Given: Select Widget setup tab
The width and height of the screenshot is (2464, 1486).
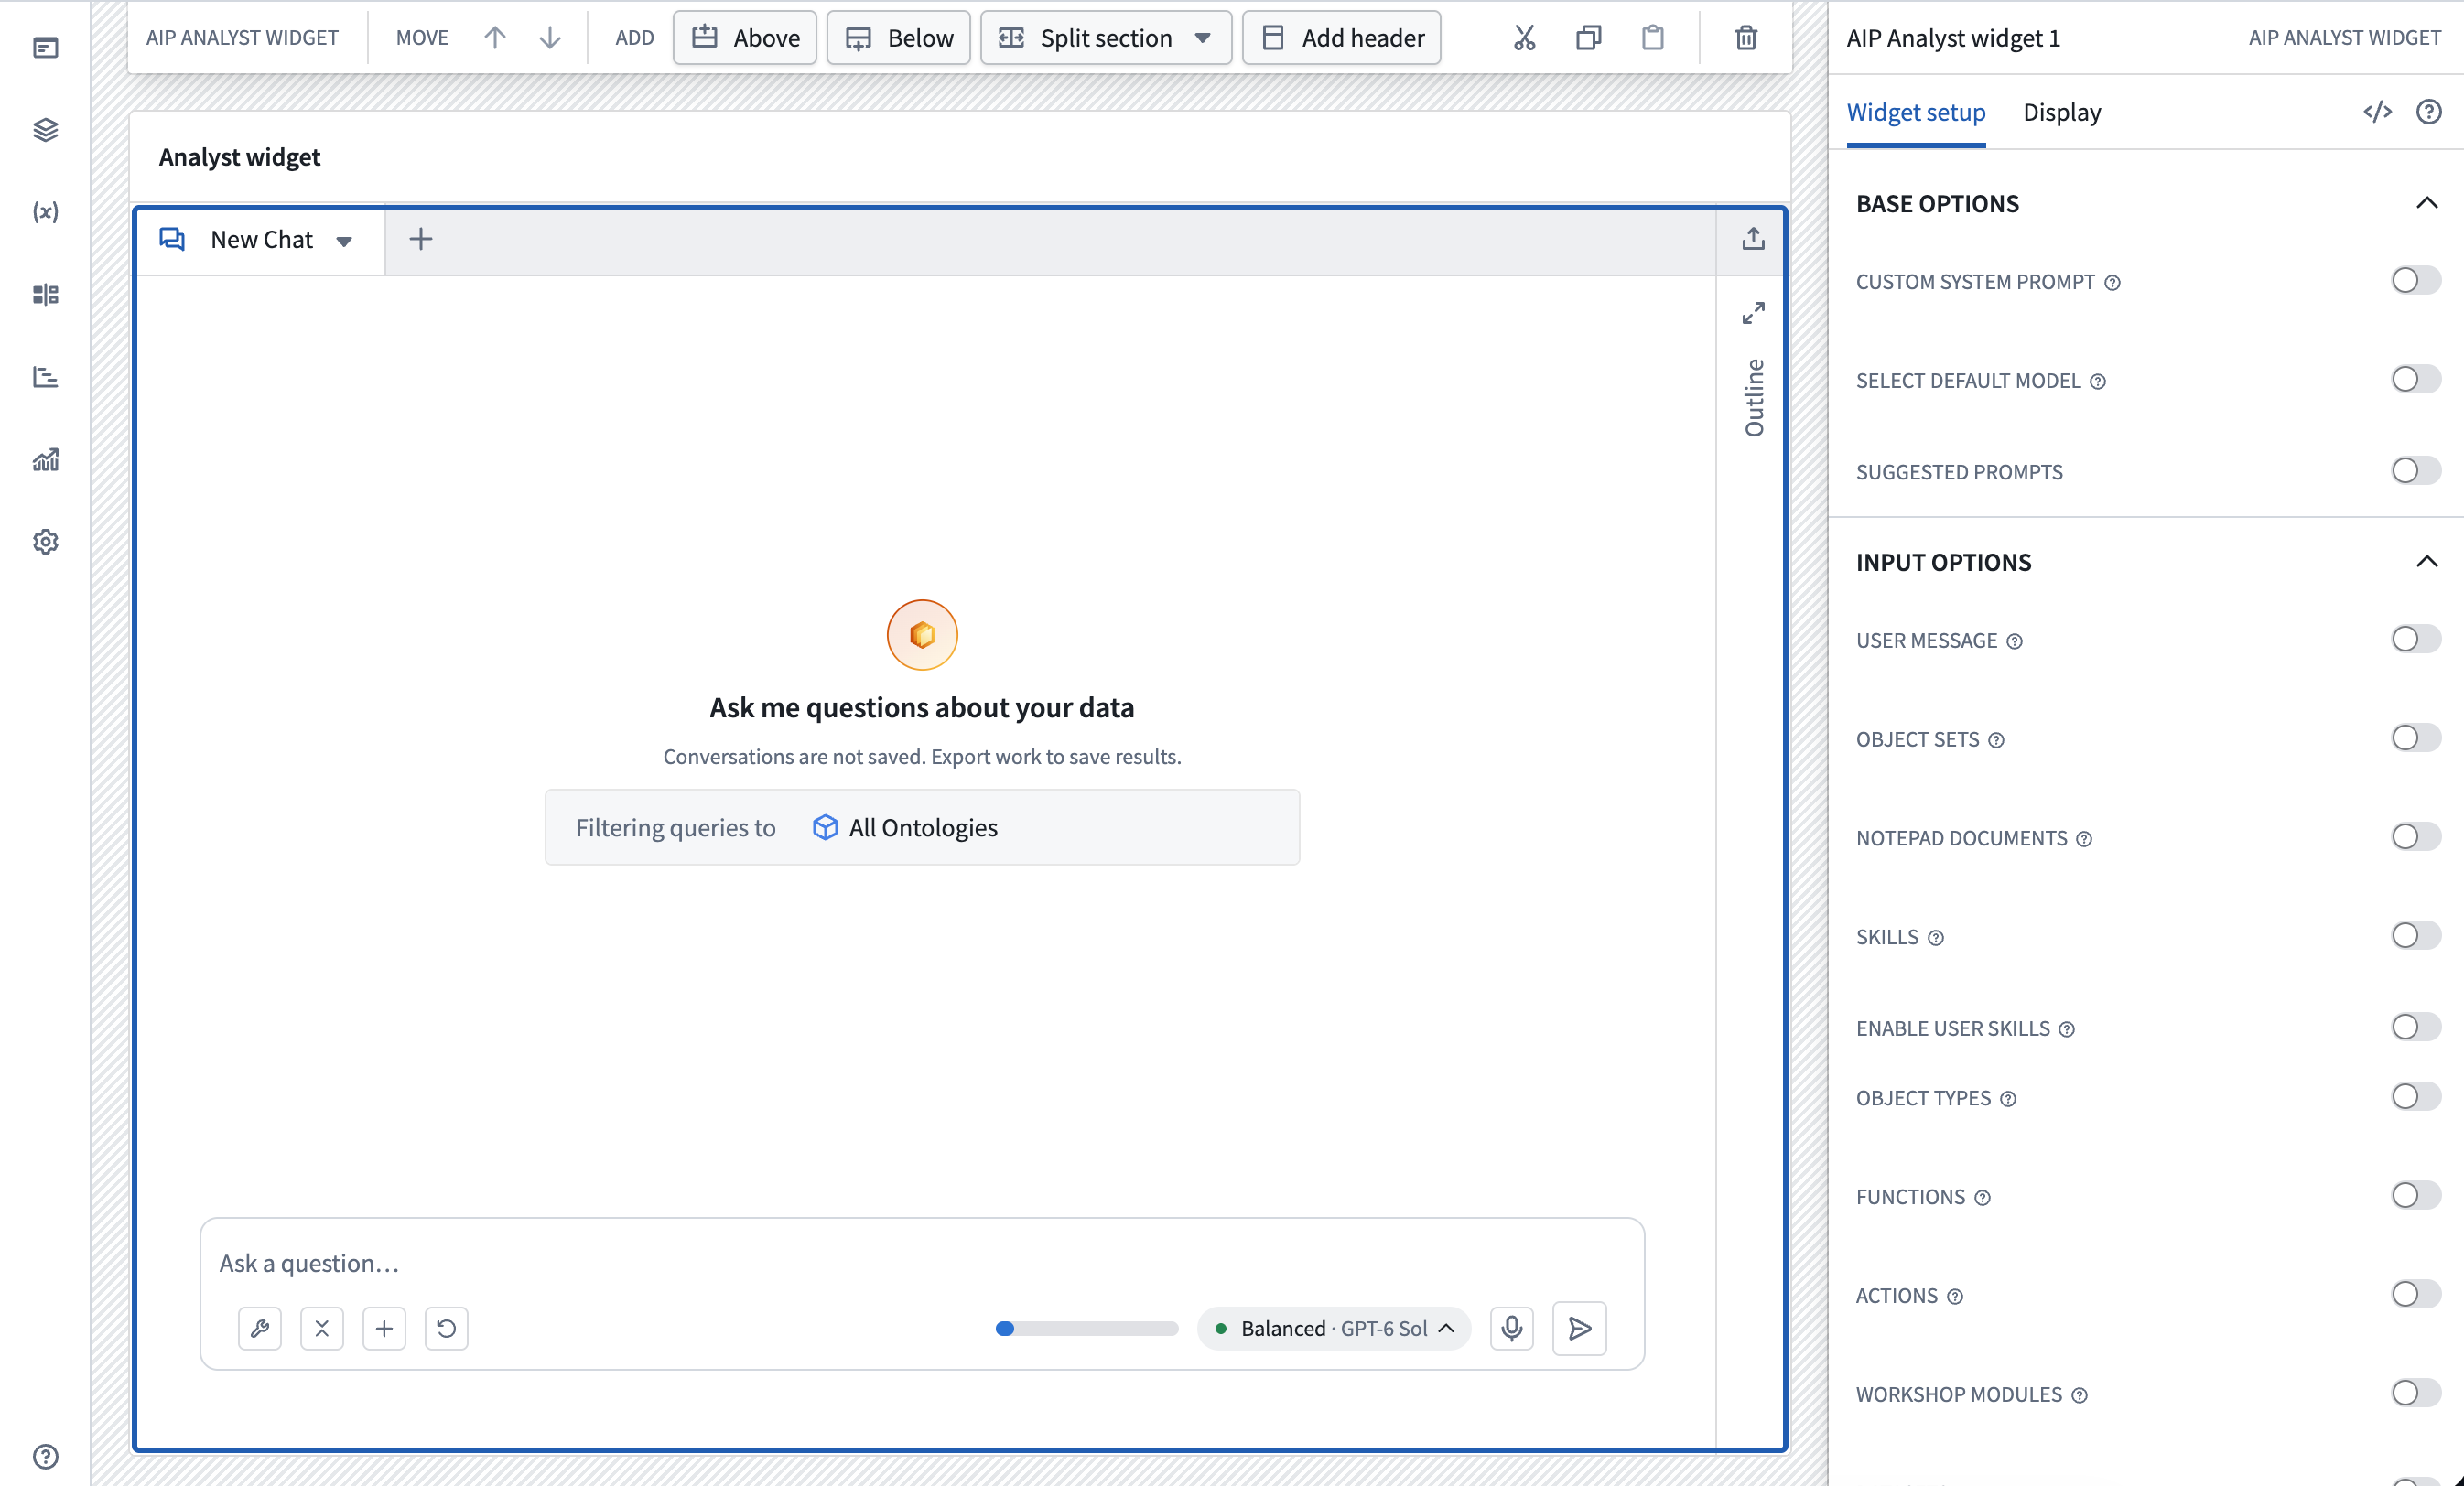Looking at the screenshot, I should (1915, 112).
